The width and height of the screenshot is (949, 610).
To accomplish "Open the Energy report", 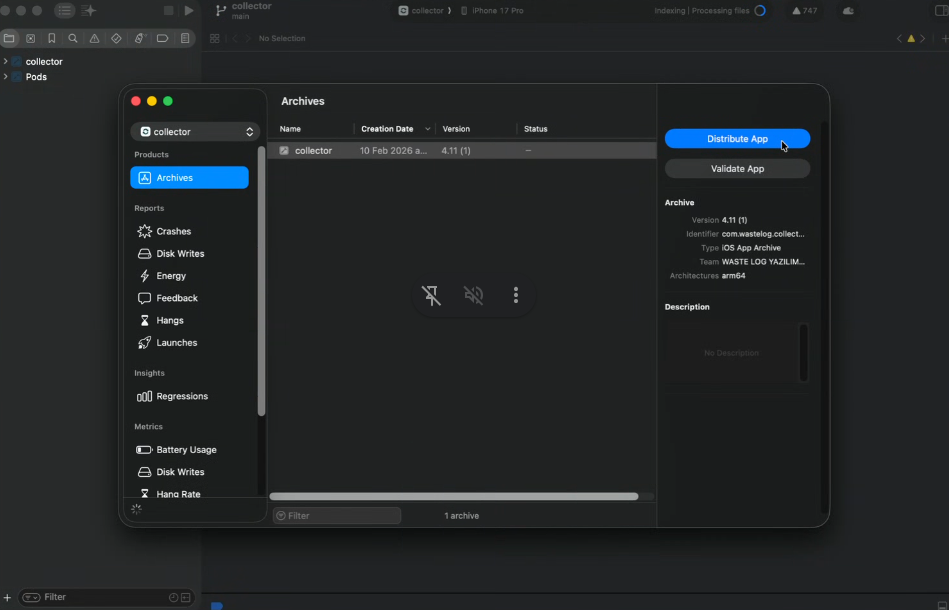I will (170, 276).
